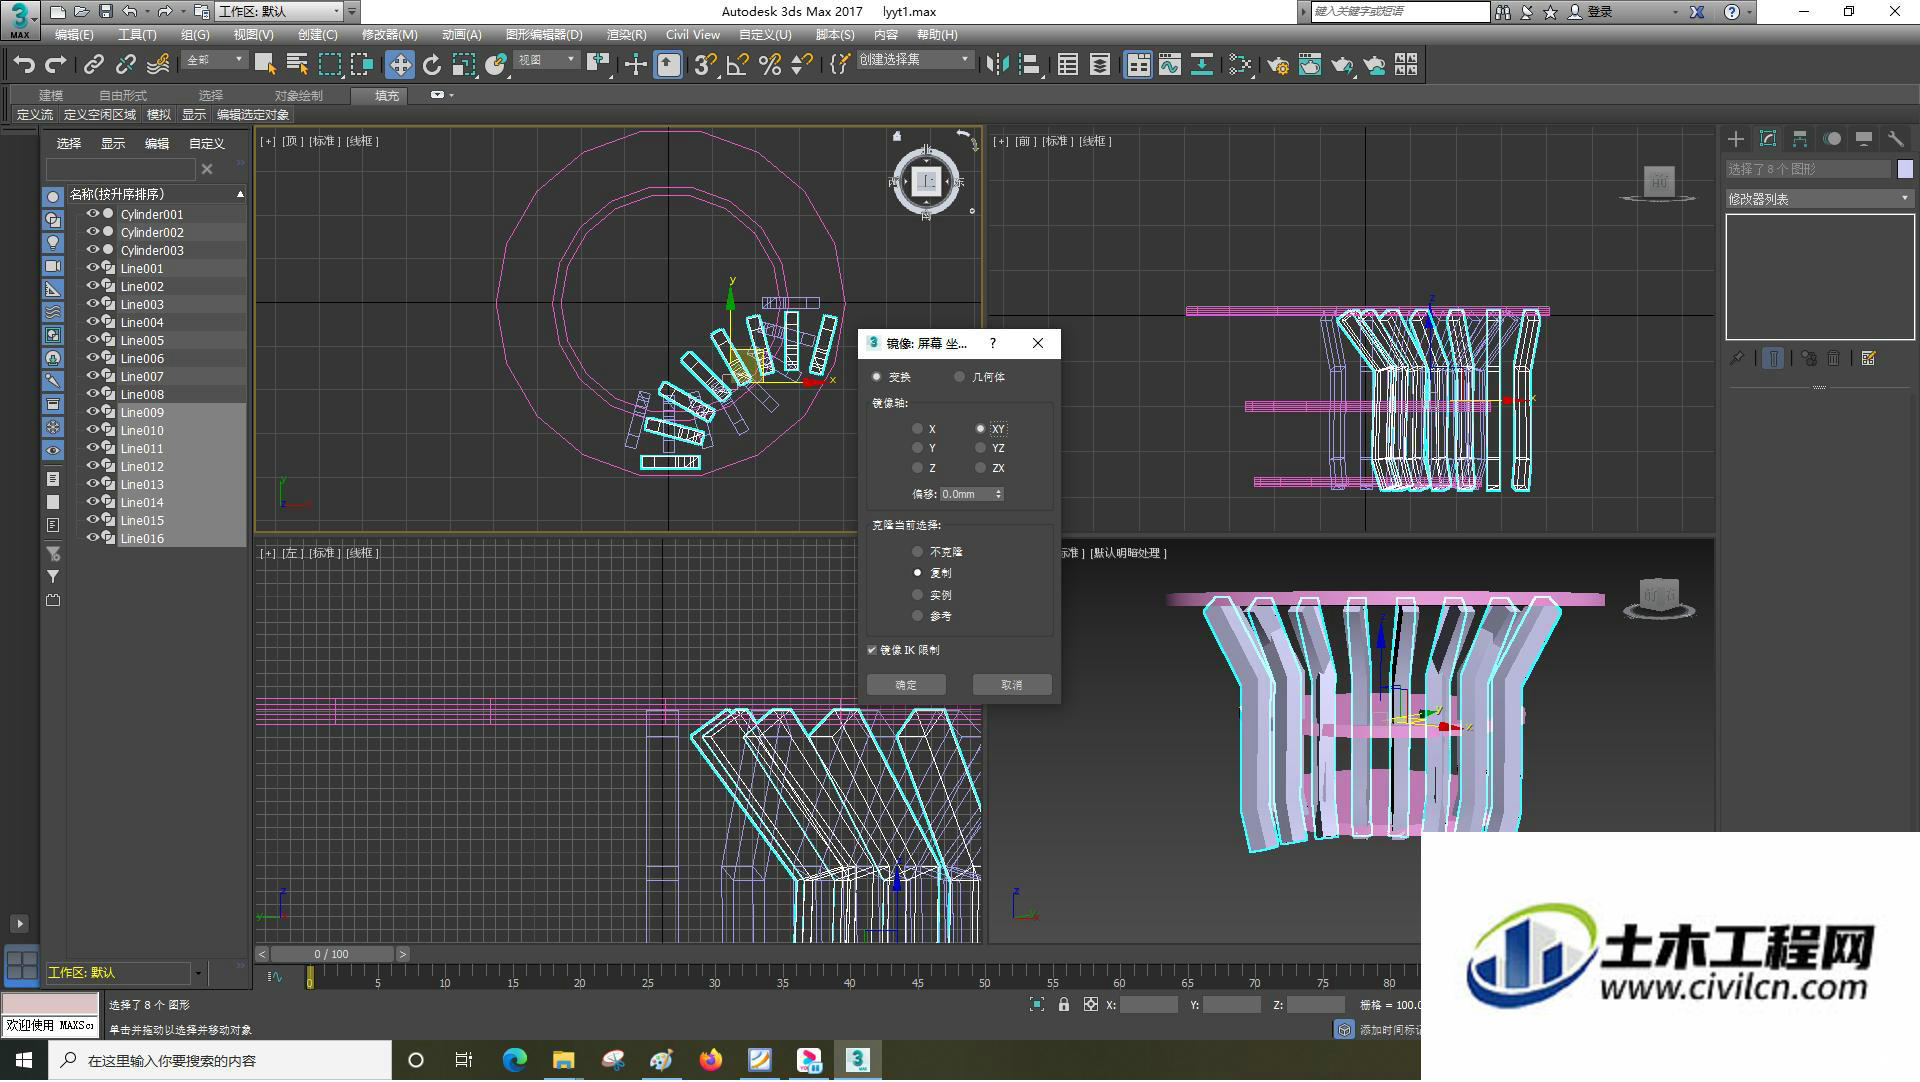The image size is (1920, 1082).
Task: Open the 编辑(E) menu
Action: click(74, 35)
